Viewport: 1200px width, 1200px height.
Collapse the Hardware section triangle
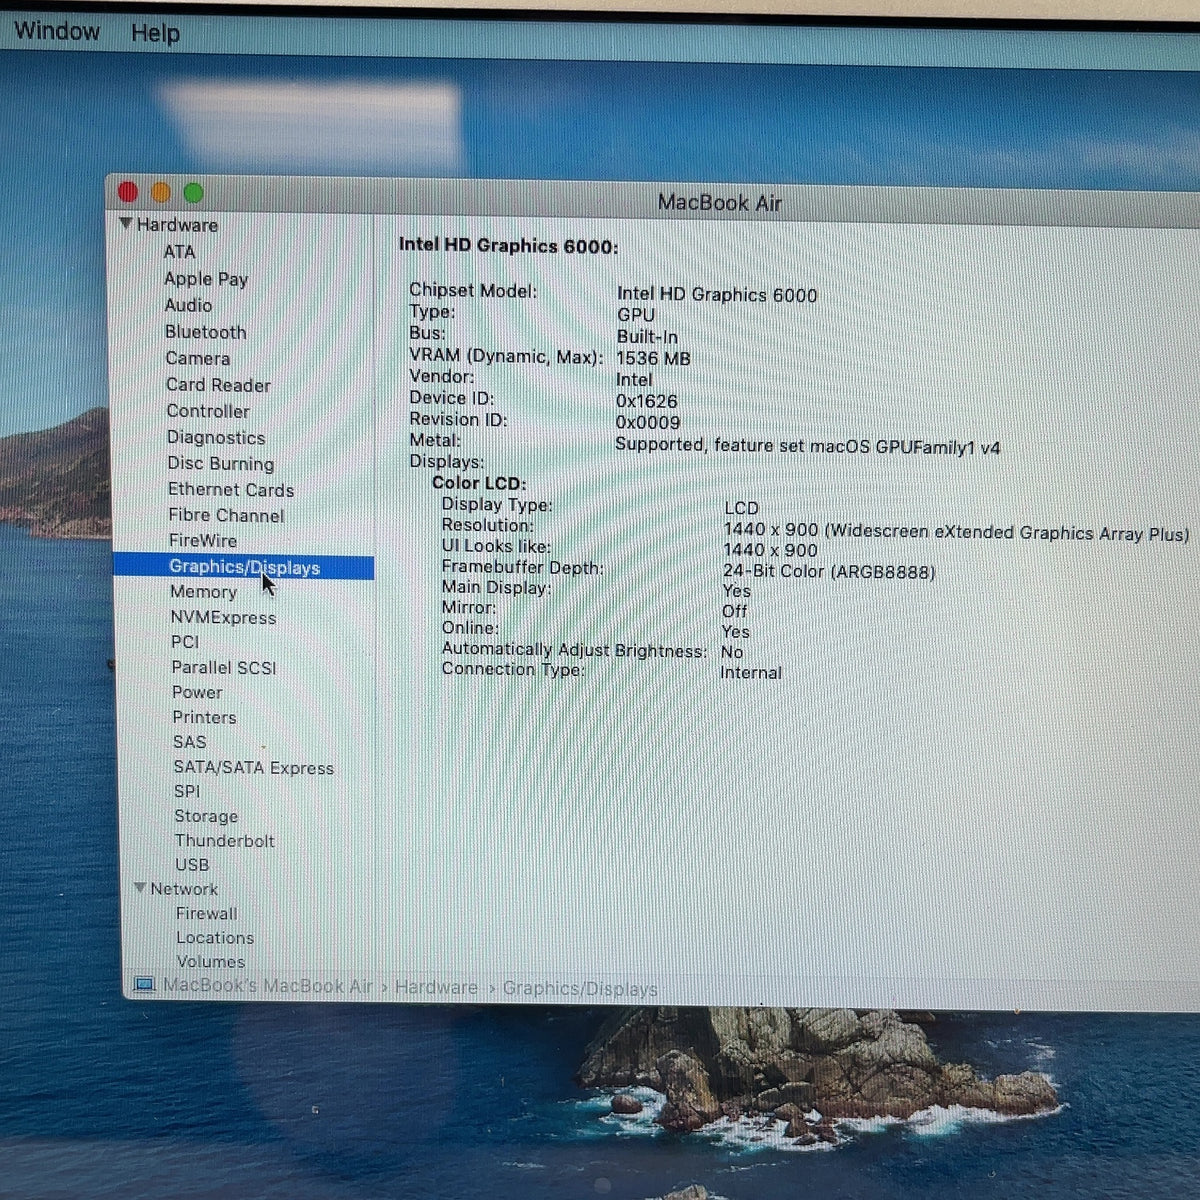point(126,223)
